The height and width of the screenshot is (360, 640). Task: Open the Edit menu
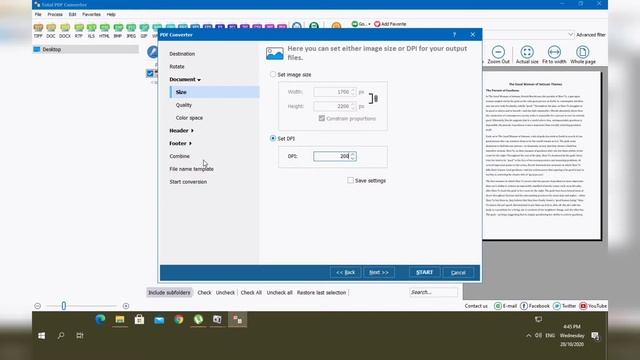72,14
